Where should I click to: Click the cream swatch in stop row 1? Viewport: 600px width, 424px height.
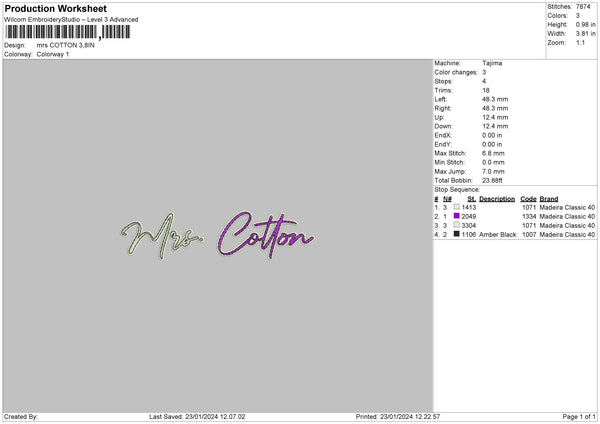pyautogui.click(x=457, y=207)
